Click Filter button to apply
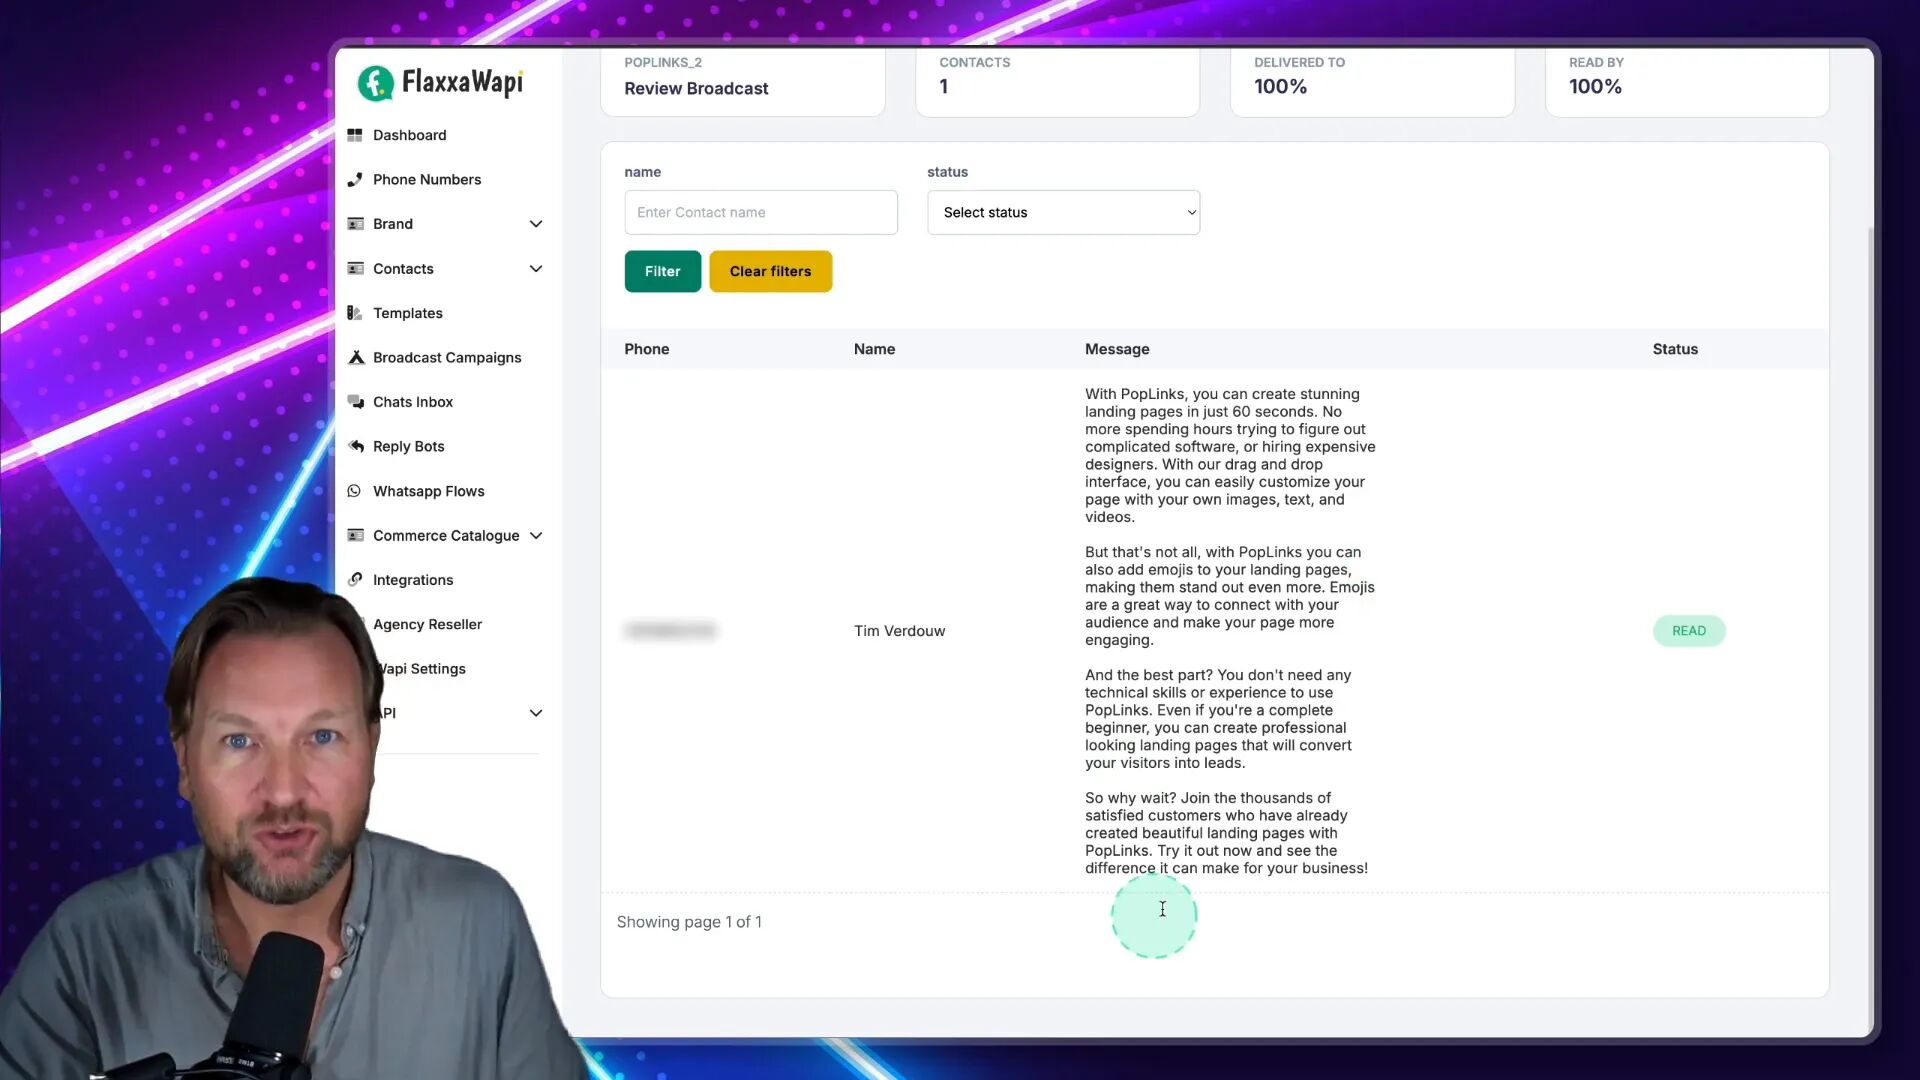Viewport: 1920px width, 1080px height. coord(662,270)
